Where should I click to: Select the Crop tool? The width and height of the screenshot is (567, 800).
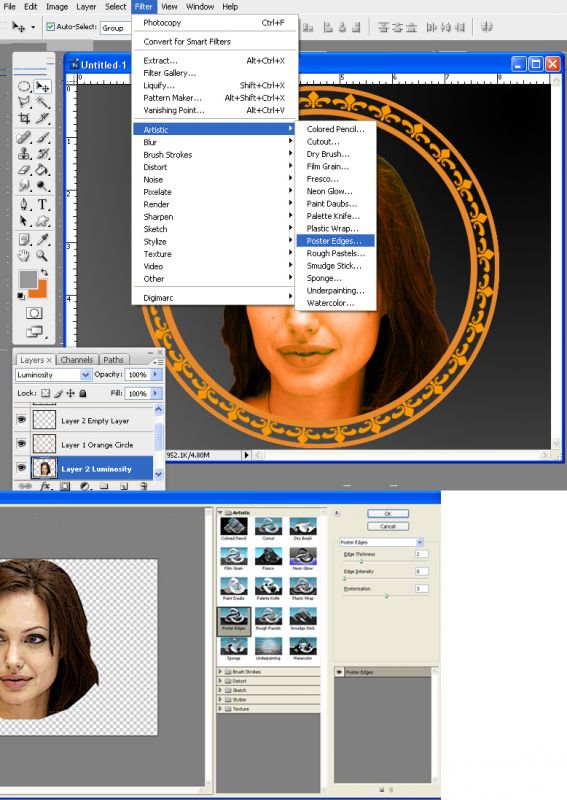(x=24, y=118)
